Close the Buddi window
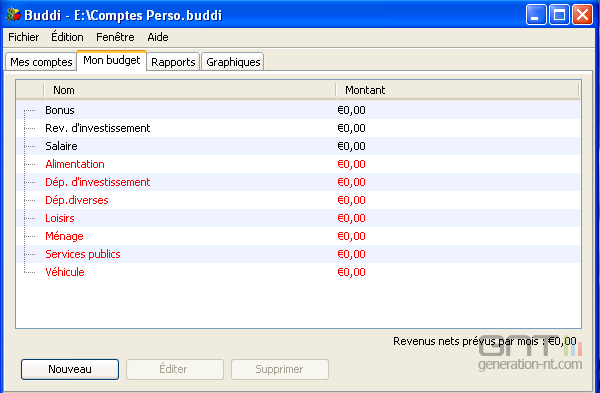Screen dimensions: 600x393 tap(582, 15)
